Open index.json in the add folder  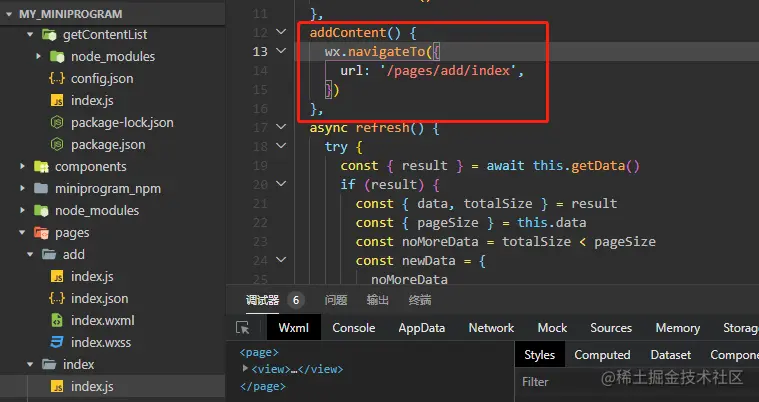(99, 298)
